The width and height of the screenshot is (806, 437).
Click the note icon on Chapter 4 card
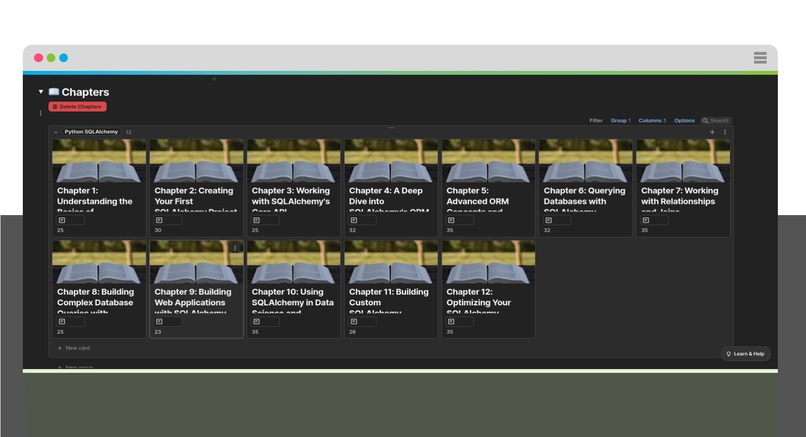[x=354, y=221]
